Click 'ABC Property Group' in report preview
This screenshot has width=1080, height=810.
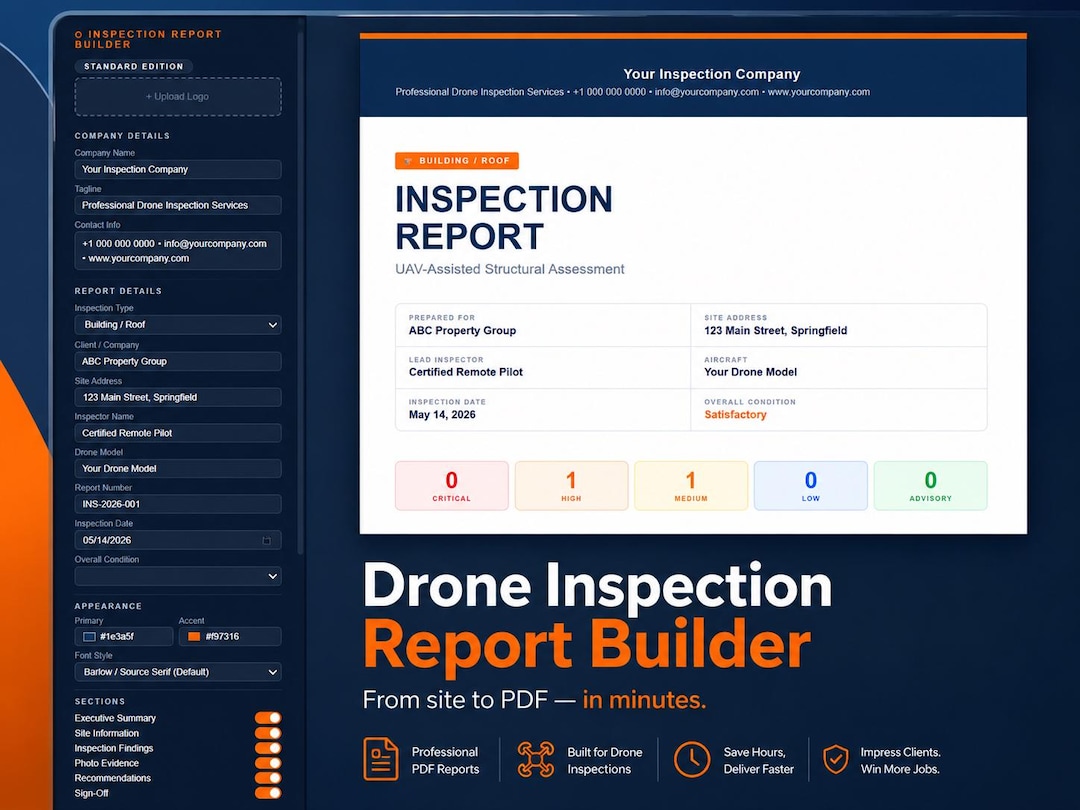(x=462, y=331)
